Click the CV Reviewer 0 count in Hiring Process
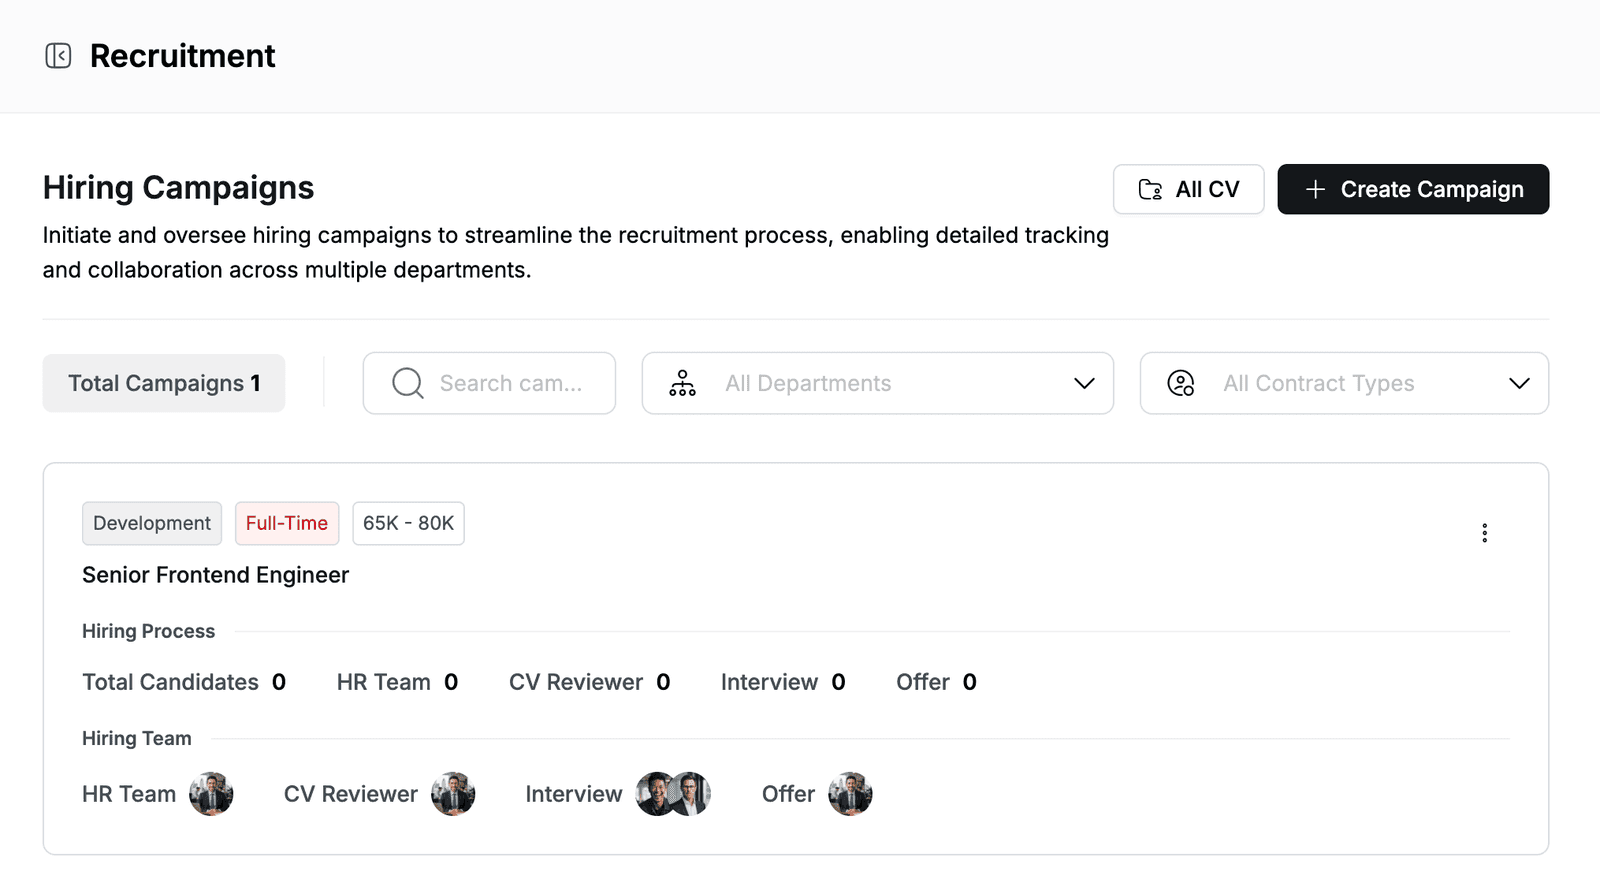Image resolution: width=1600 pixels, height=883 pixels. 590,682
